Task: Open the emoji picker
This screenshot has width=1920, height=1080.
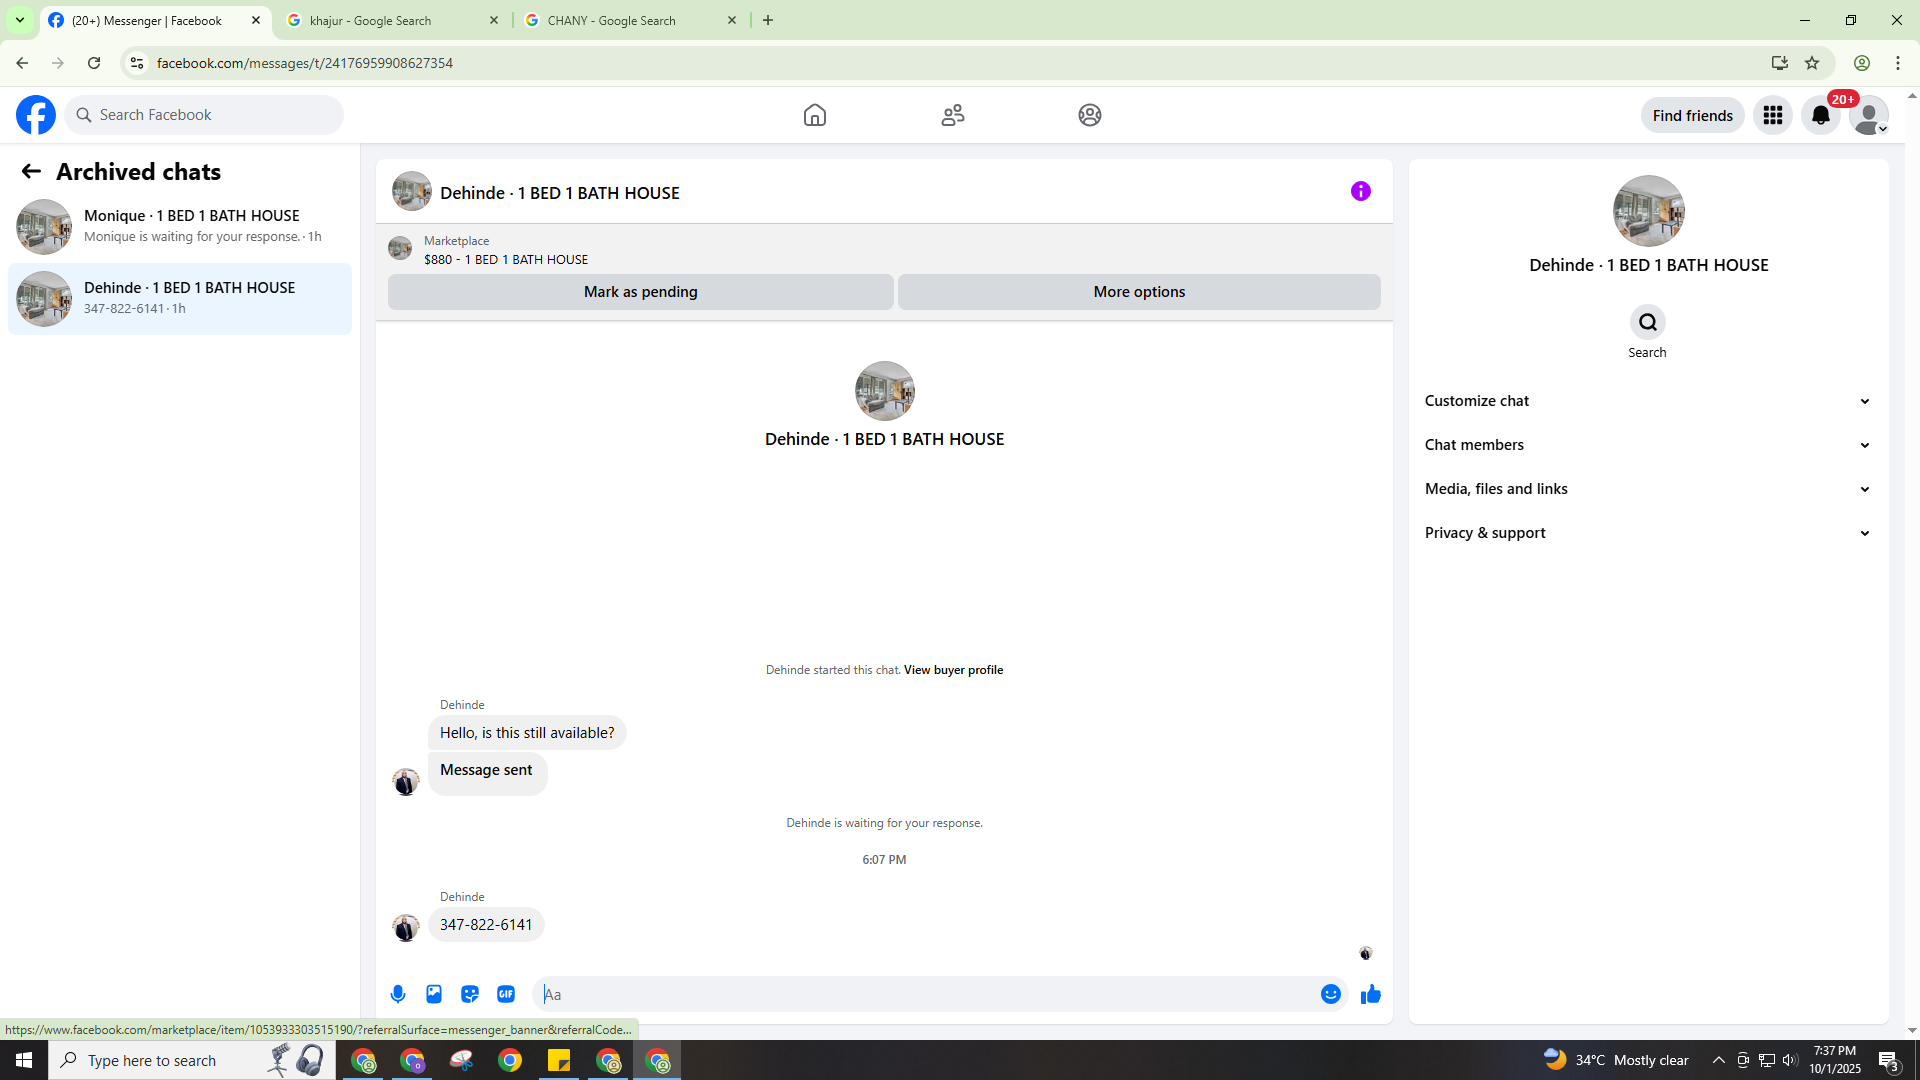Action: tap(1331, 994)
